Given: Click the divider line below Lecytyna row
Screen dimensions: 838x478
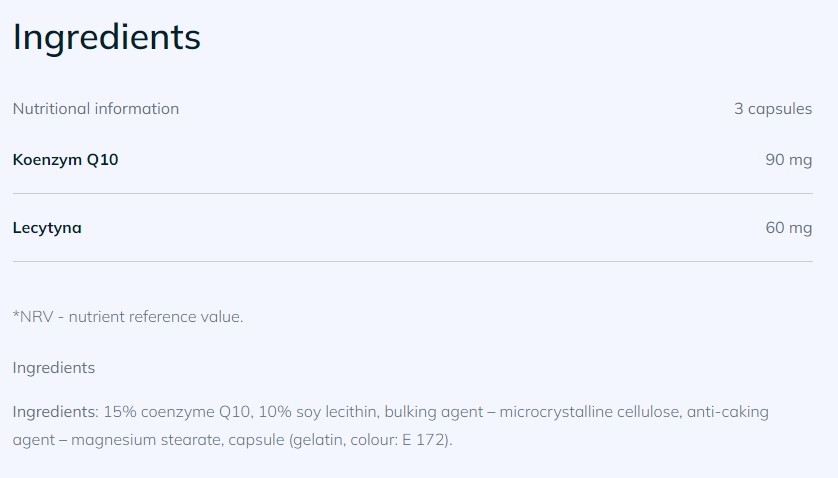Looking at the screenshot, I should click(412, 262).
